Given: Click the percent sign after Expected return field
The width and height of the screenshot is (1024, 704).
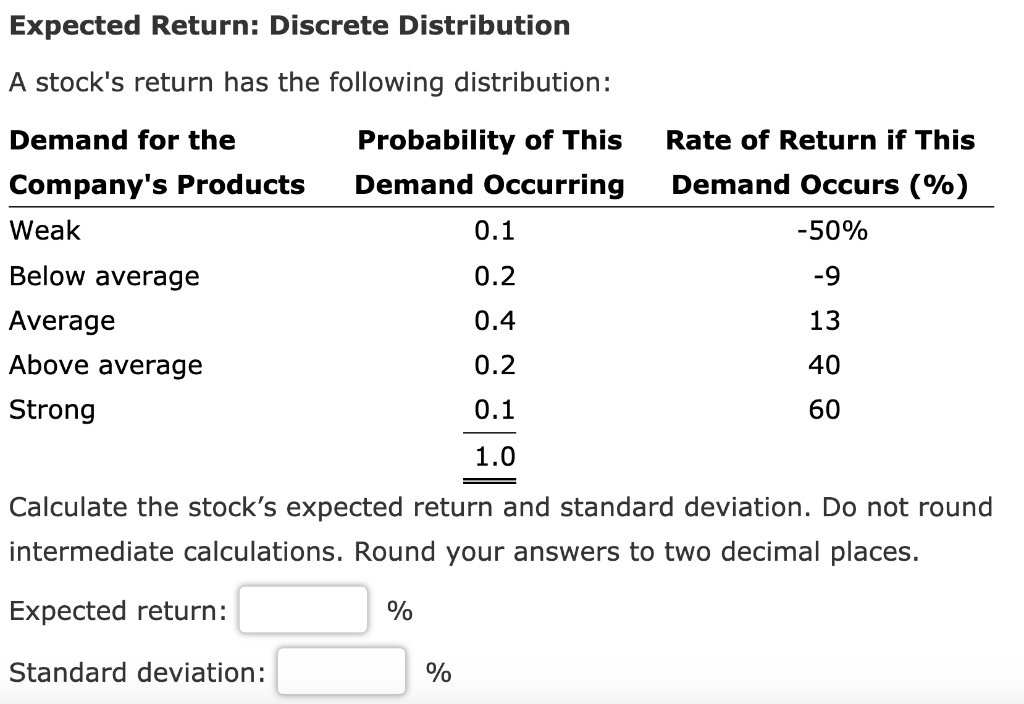Looking at the screenshot, I should click(x=398, y=610).
